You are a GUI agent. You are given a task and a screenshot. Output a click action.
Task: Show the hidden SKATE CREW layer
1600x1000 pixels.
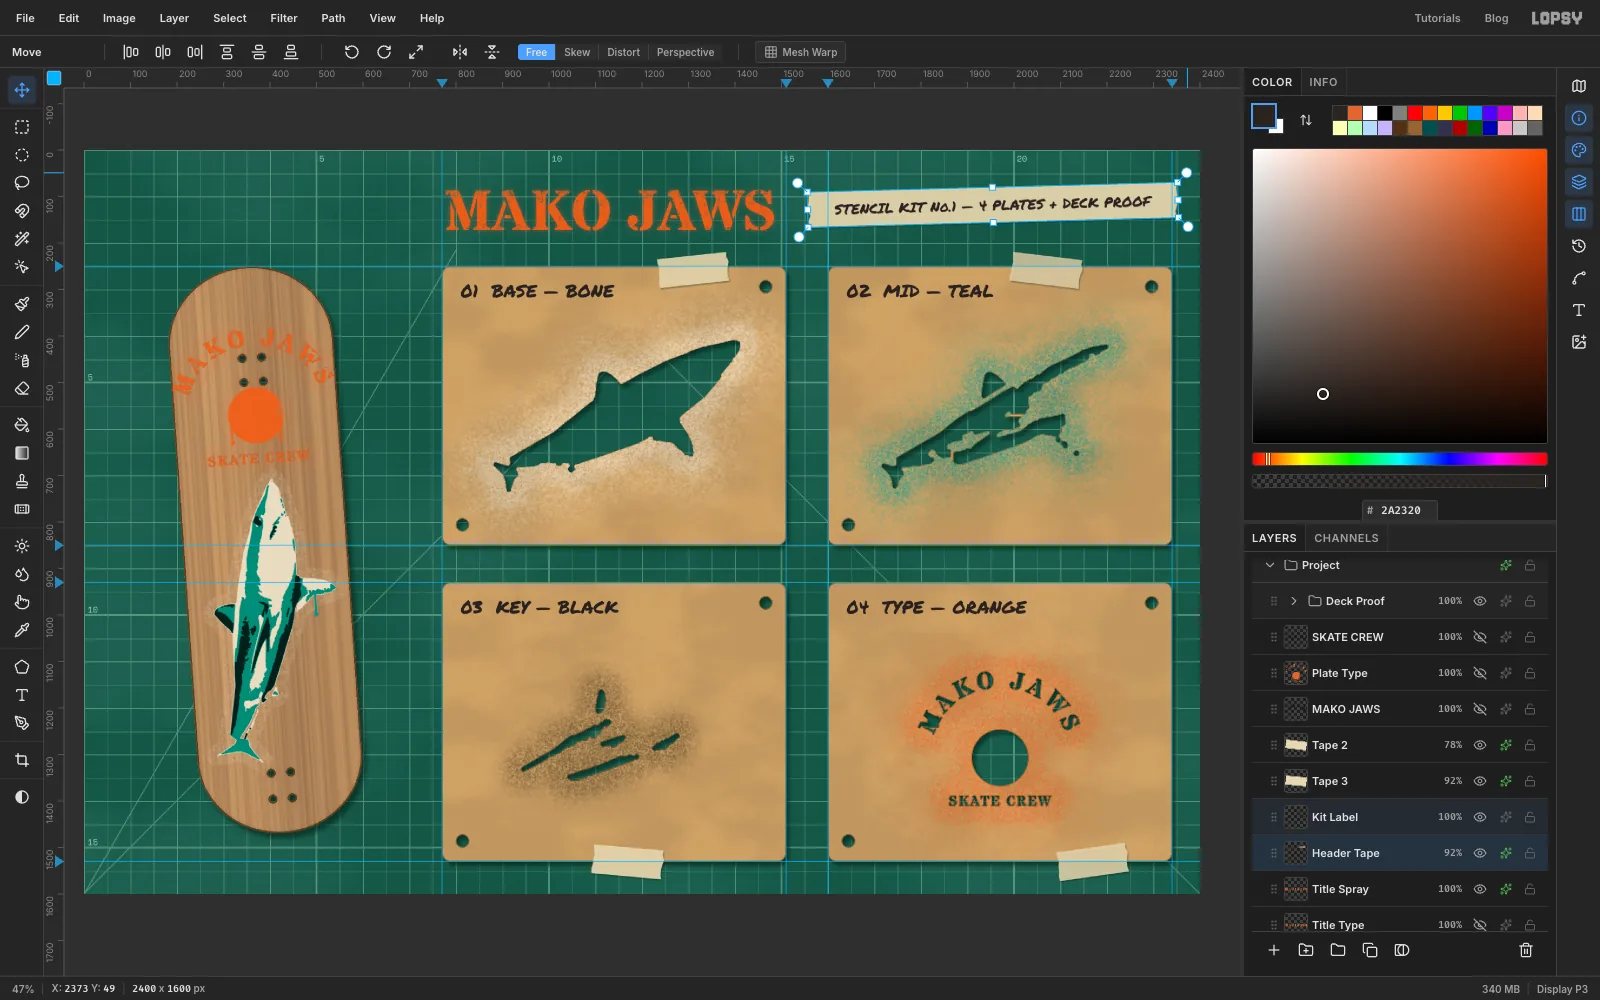1480,637
